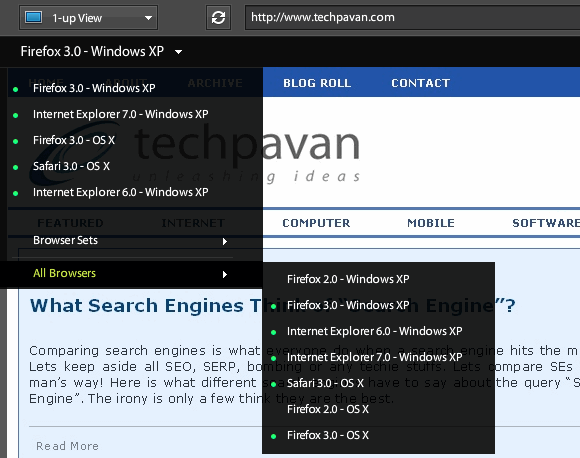Open the 1-up View dropdown
580x458 pixels.
[x=88, y=17]
